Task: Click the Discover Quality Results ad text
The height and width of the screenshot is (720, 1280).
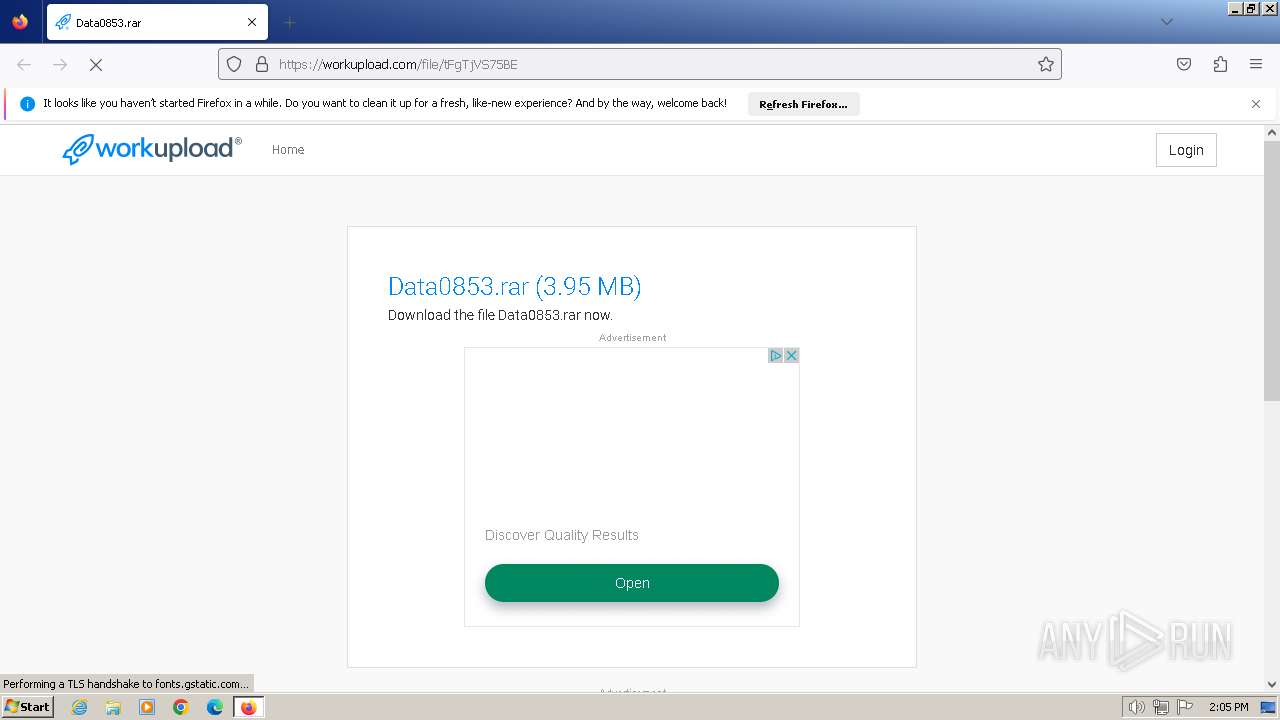Action: click(x=562, y=535)
